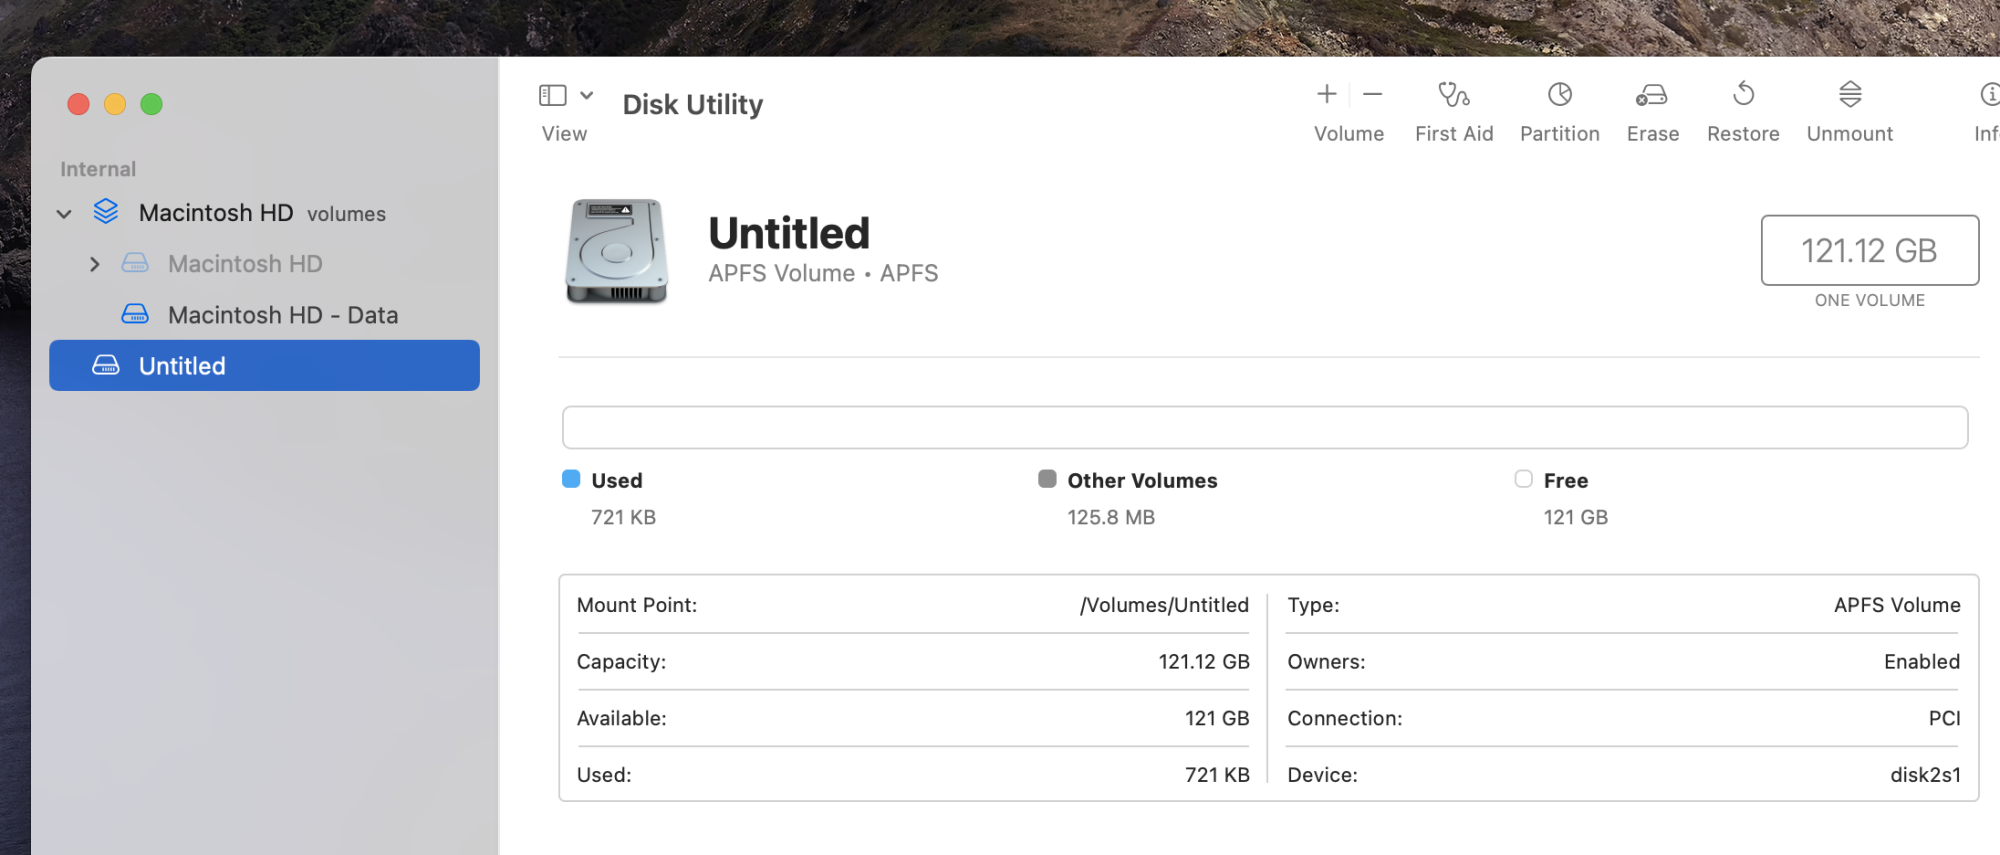Click the gray Other Volumes swatch
2000x855 pixels.
[1047, 479]
